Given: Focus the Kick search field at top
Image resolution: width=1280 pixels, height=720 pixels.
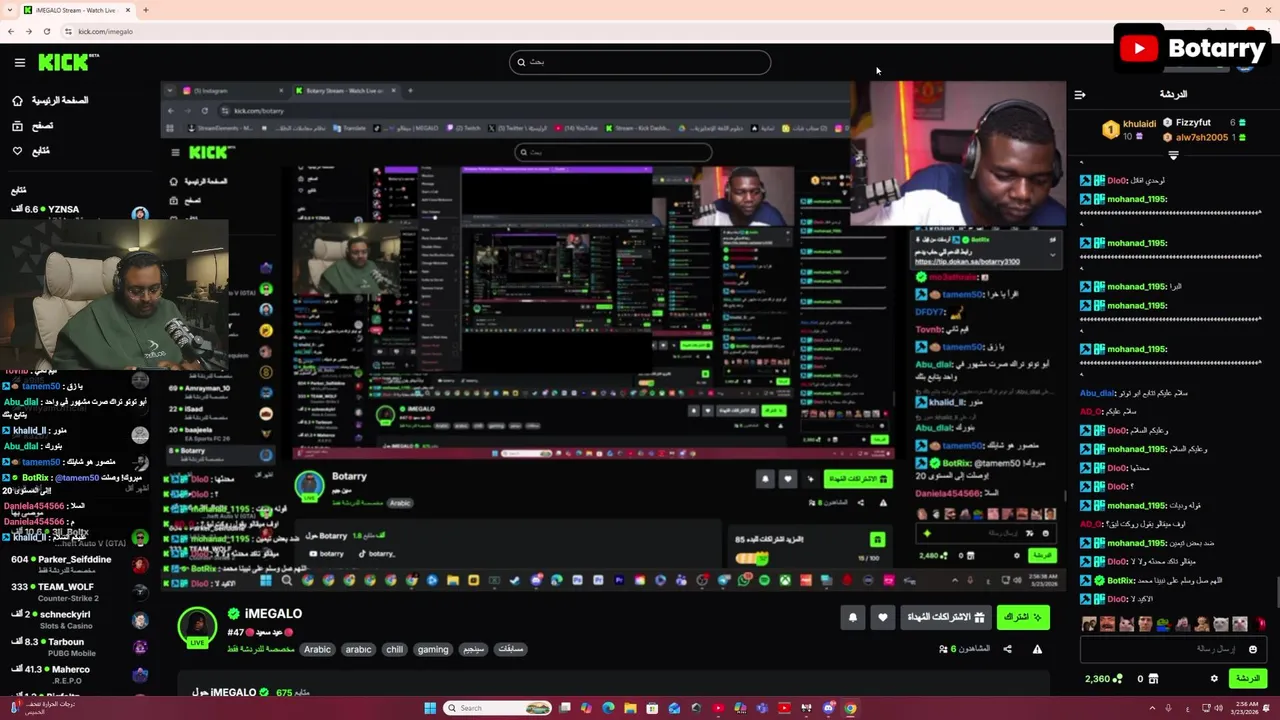Looking at the screenshot, I should pos(640,62).
